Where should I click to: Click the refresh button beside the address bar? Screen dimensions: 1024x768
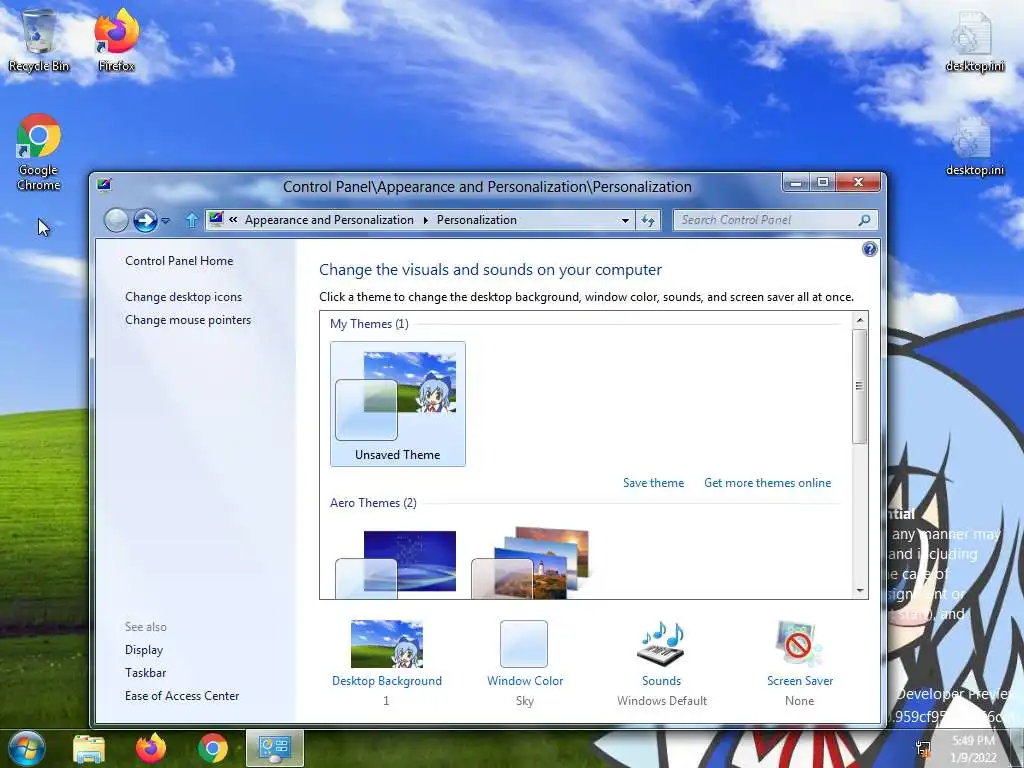click(x=648, y=220)
